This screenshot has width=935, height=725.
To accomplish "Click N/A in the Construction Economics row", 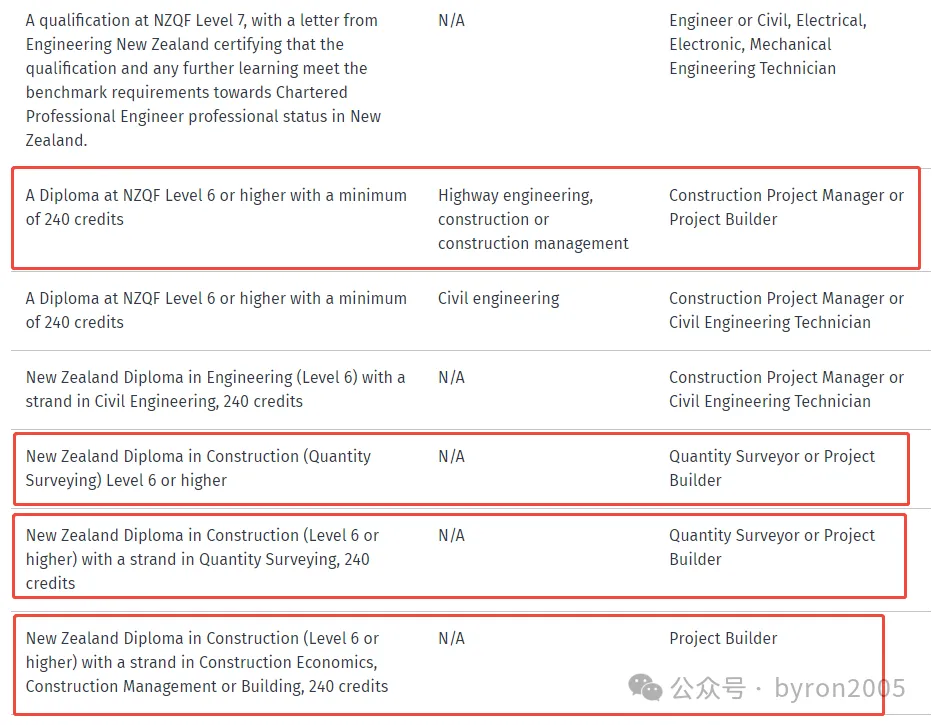I will (x=451, y=638).
